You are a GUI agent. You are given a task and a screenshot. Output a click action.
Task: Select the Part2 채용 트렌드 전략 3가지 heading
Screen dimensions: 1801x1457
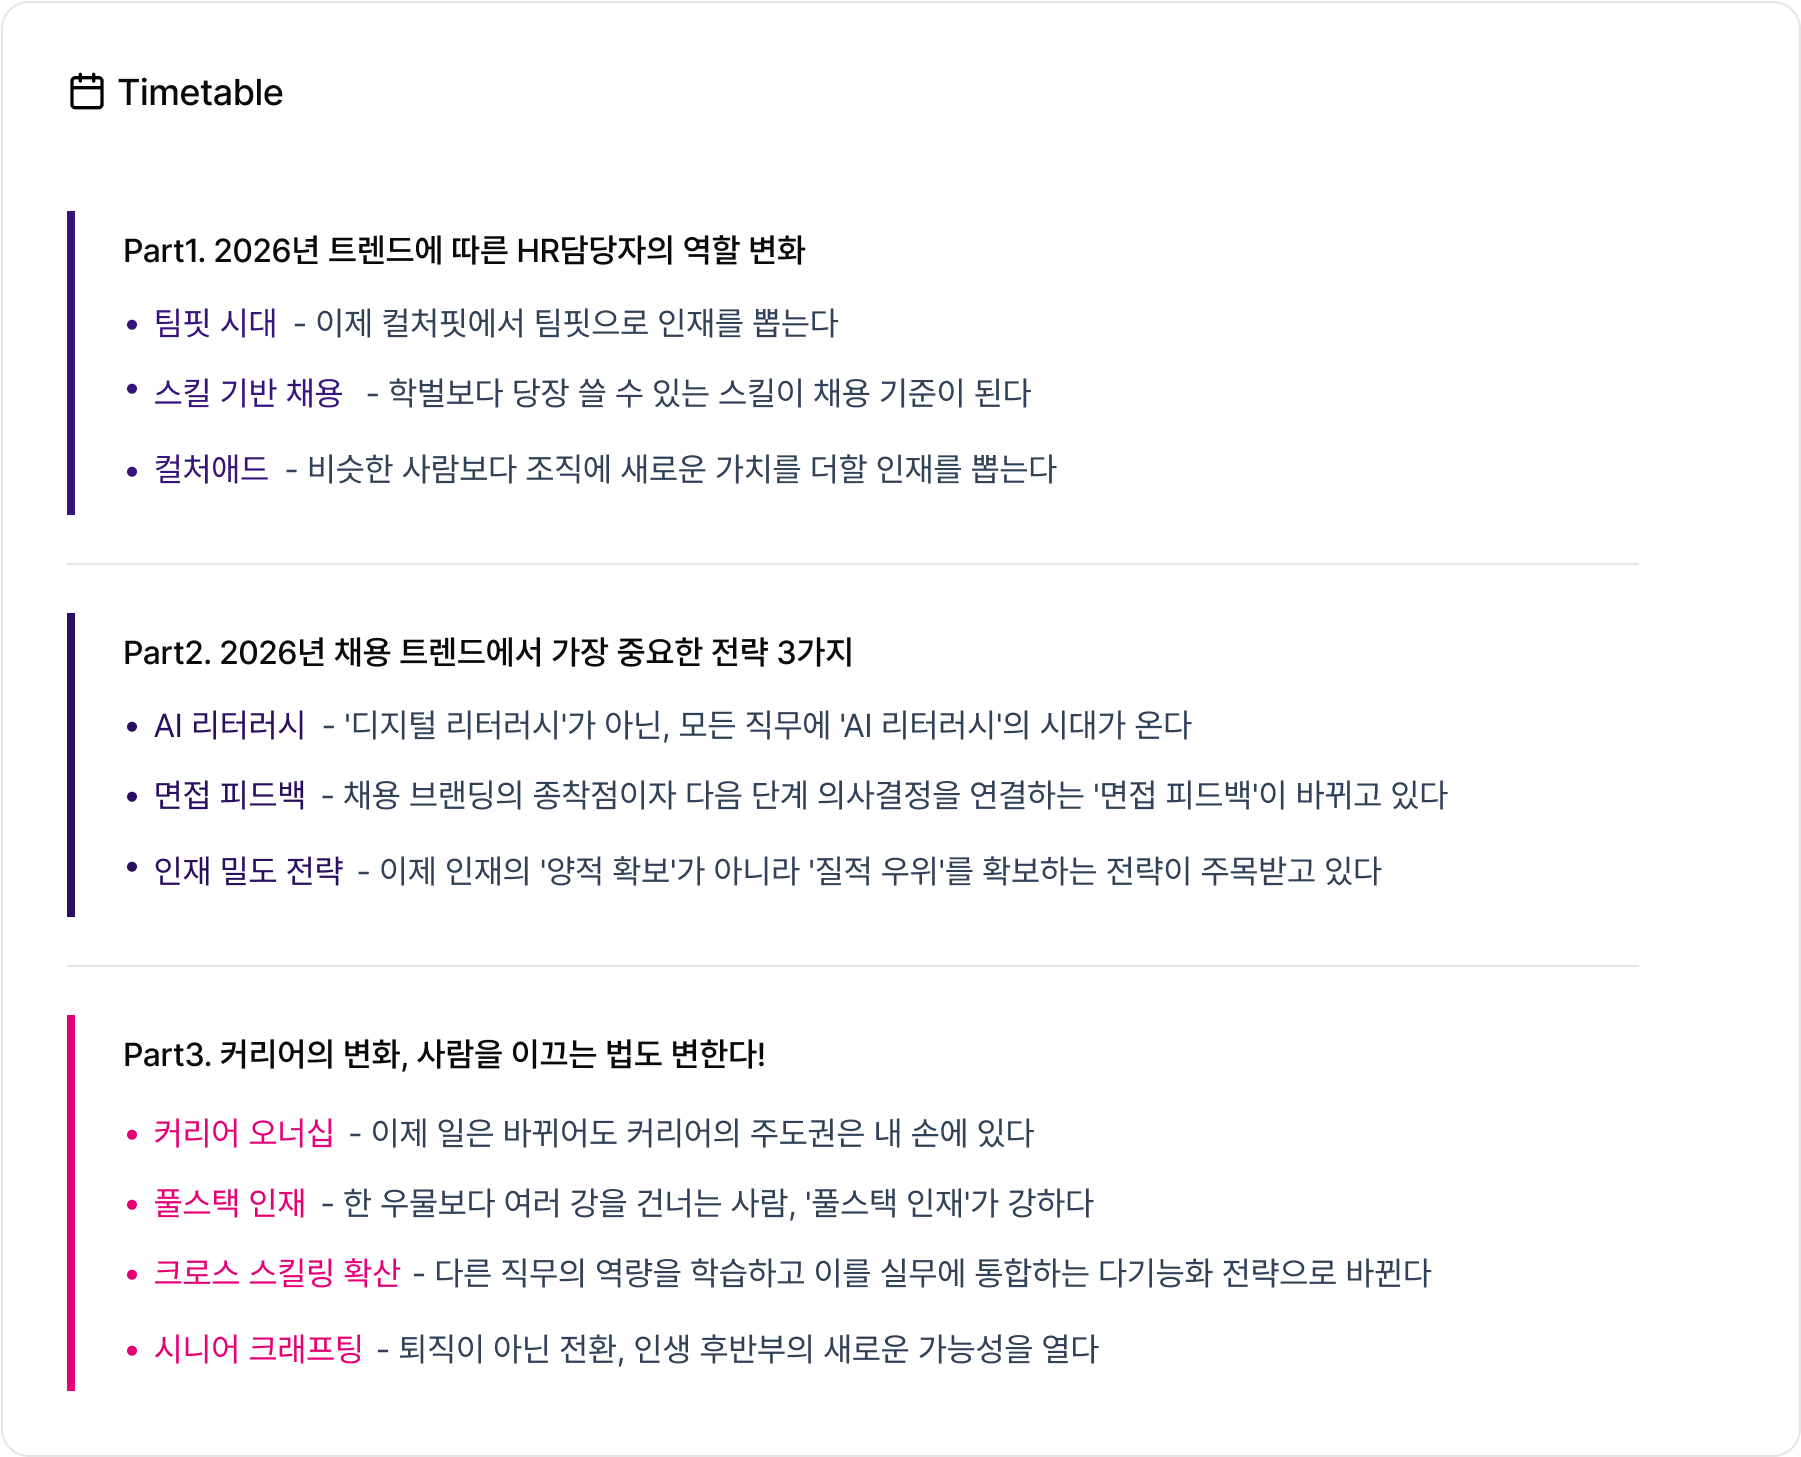pos(487,652)
